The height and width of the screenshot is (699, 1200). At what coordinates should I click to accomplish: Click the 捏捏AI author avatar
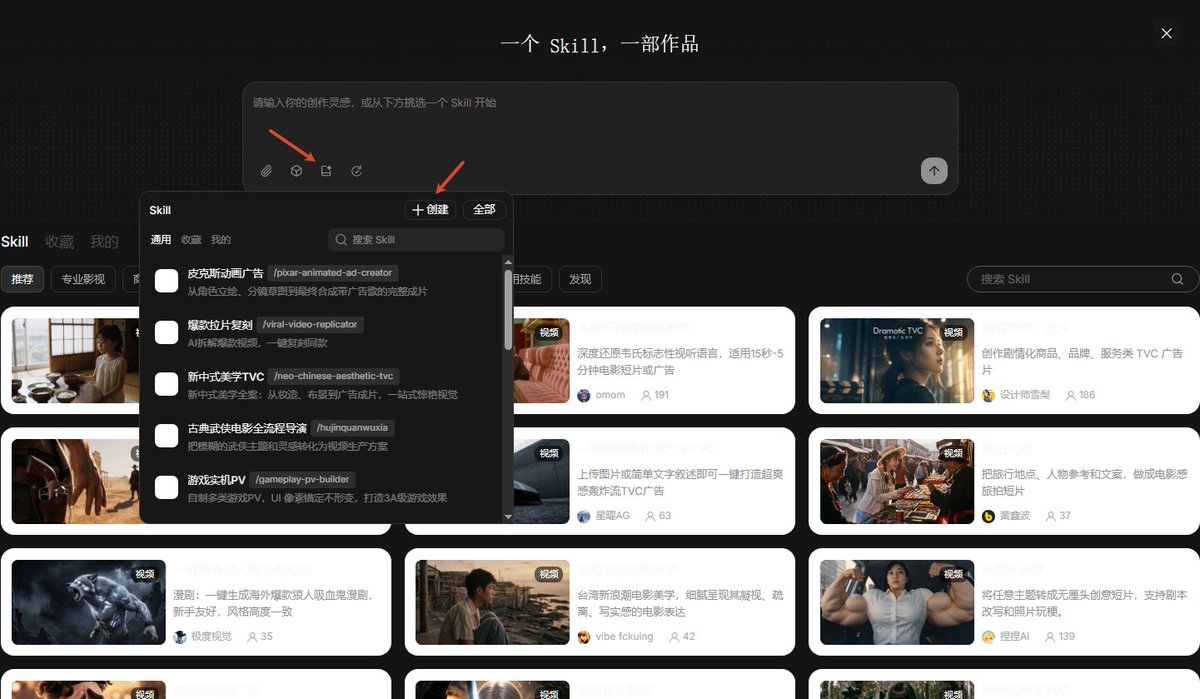click(988, 637)
